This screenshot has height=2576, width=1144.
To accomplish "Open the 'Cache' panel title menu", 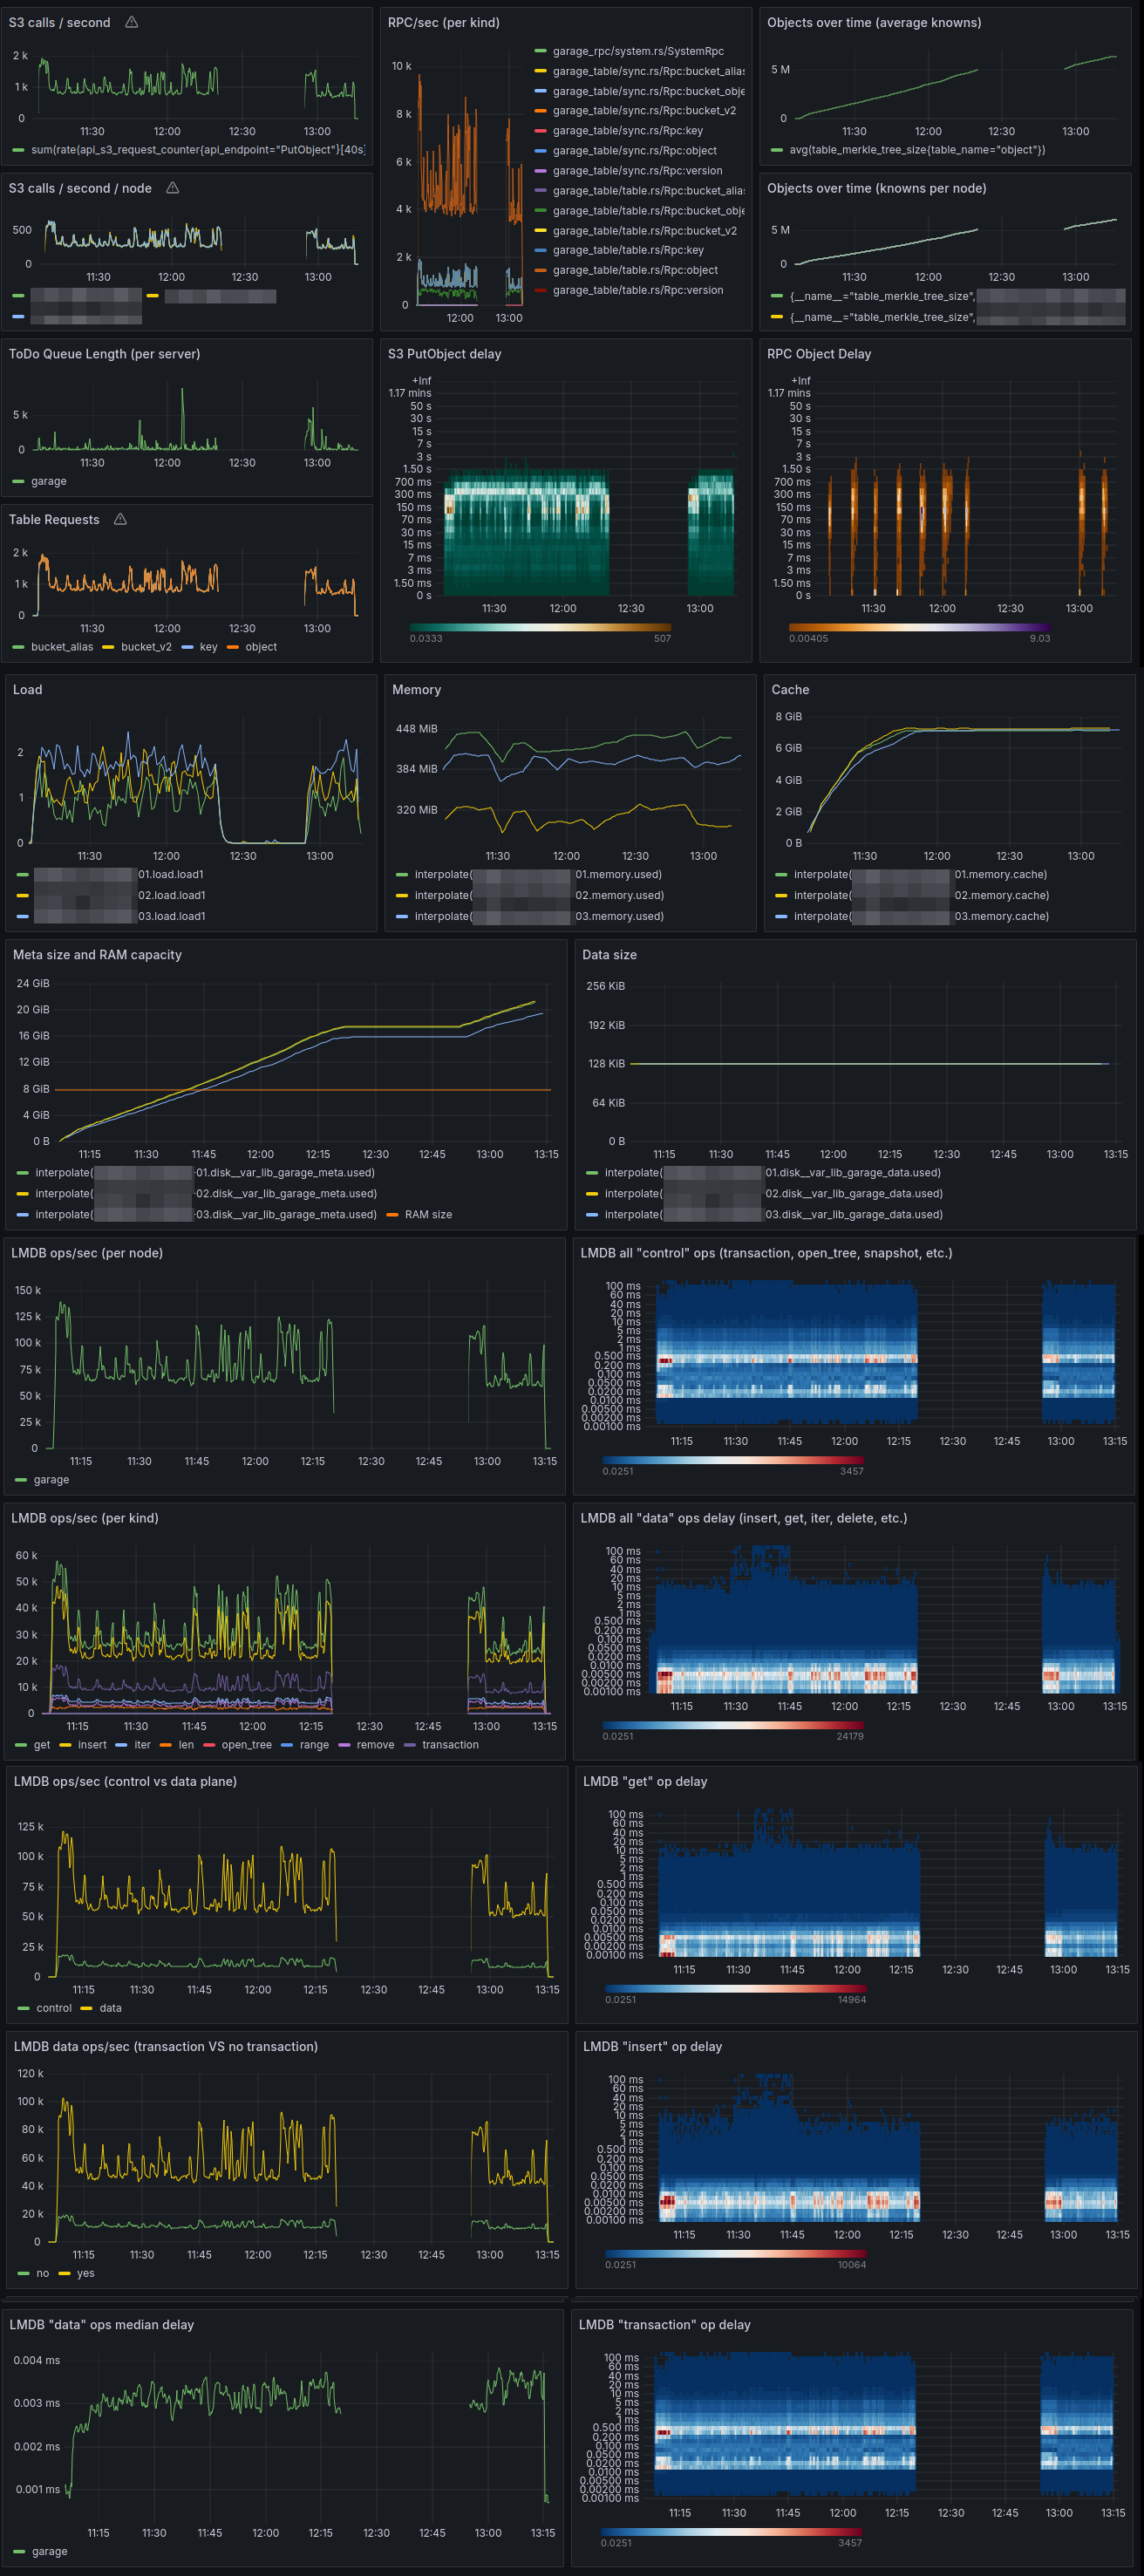I will 790,690.
